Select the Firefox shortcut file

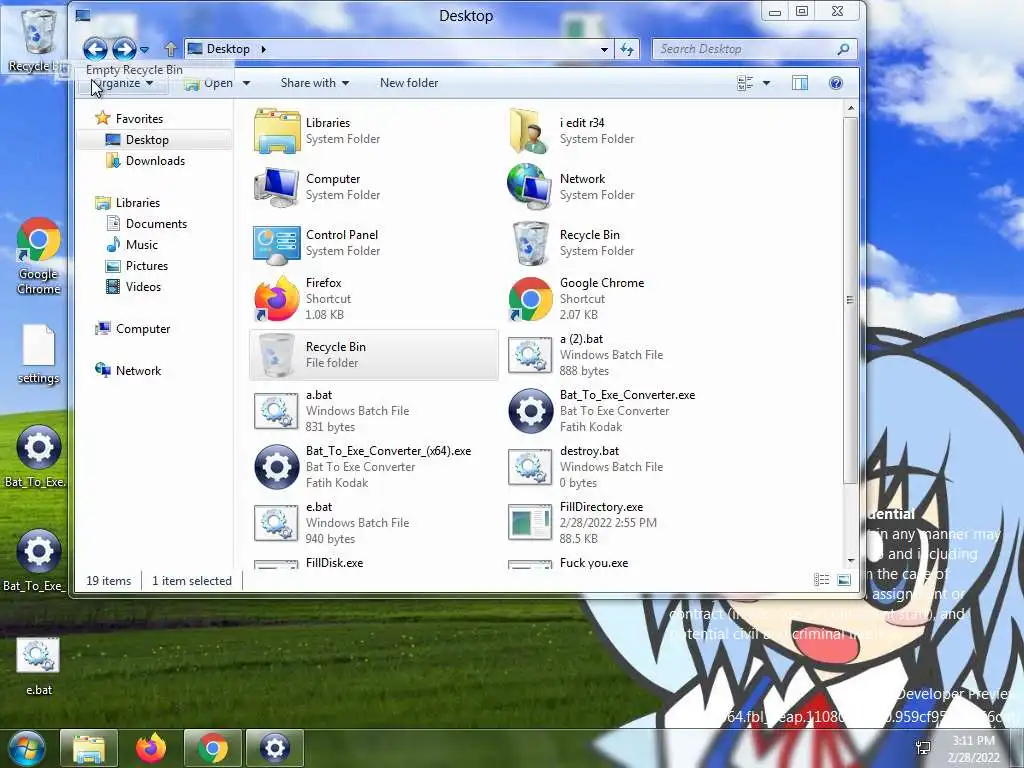[x=373, y=298]
